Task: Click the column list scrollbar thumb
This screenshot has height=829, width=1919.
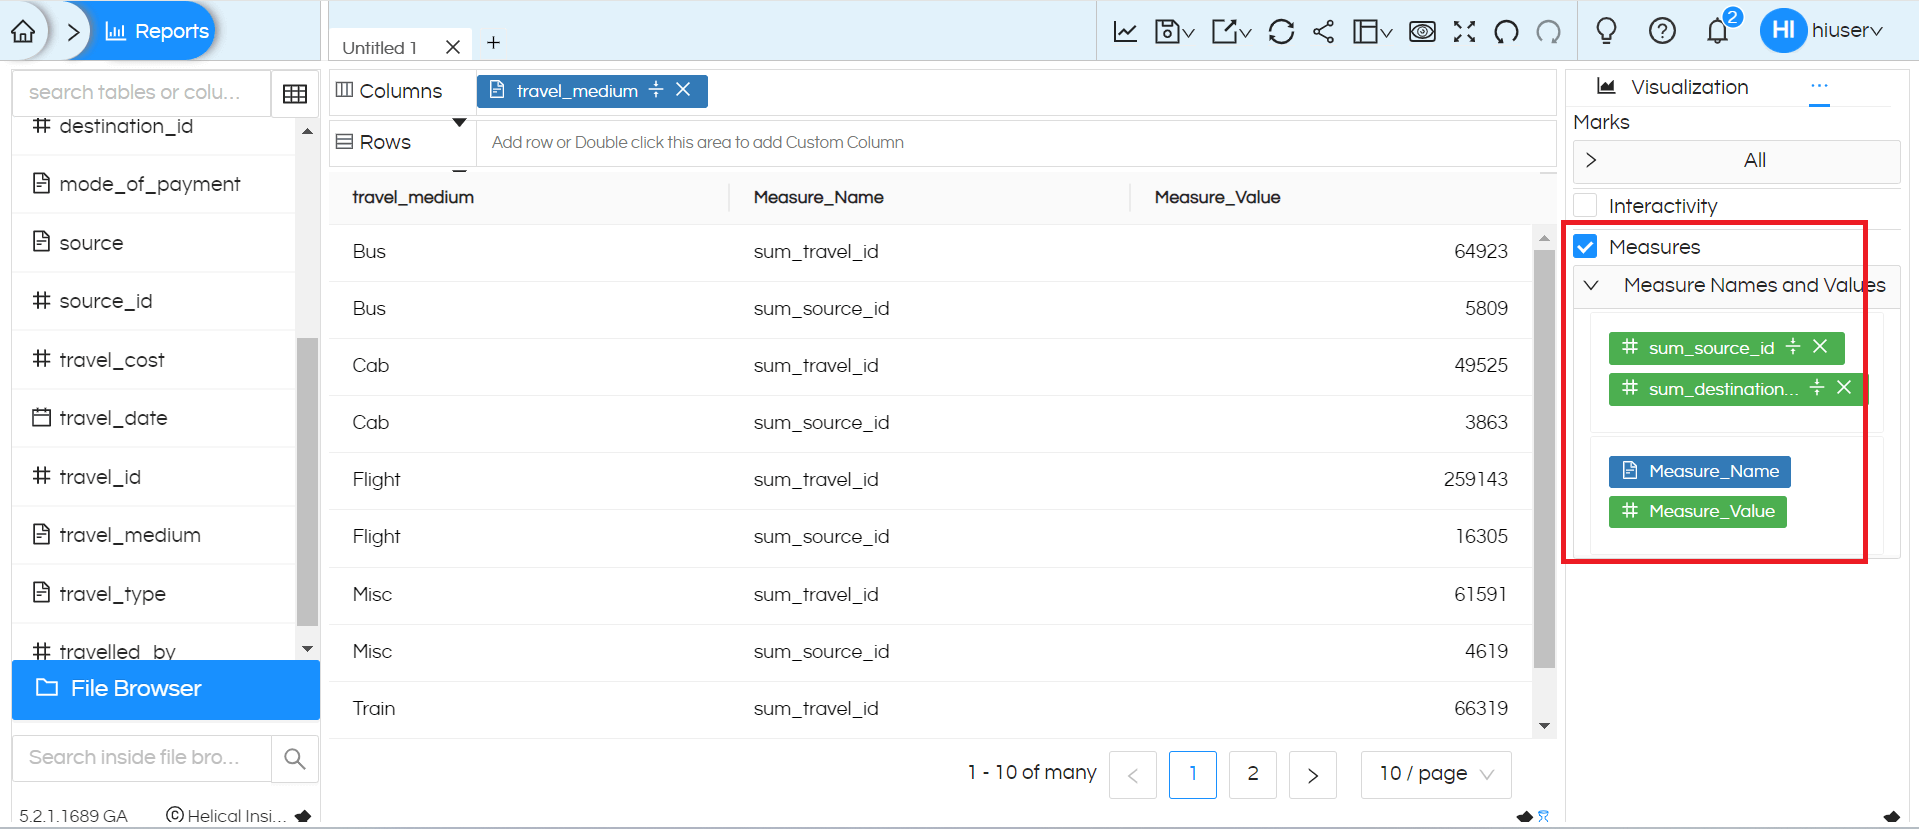Action: pos(307,481)
